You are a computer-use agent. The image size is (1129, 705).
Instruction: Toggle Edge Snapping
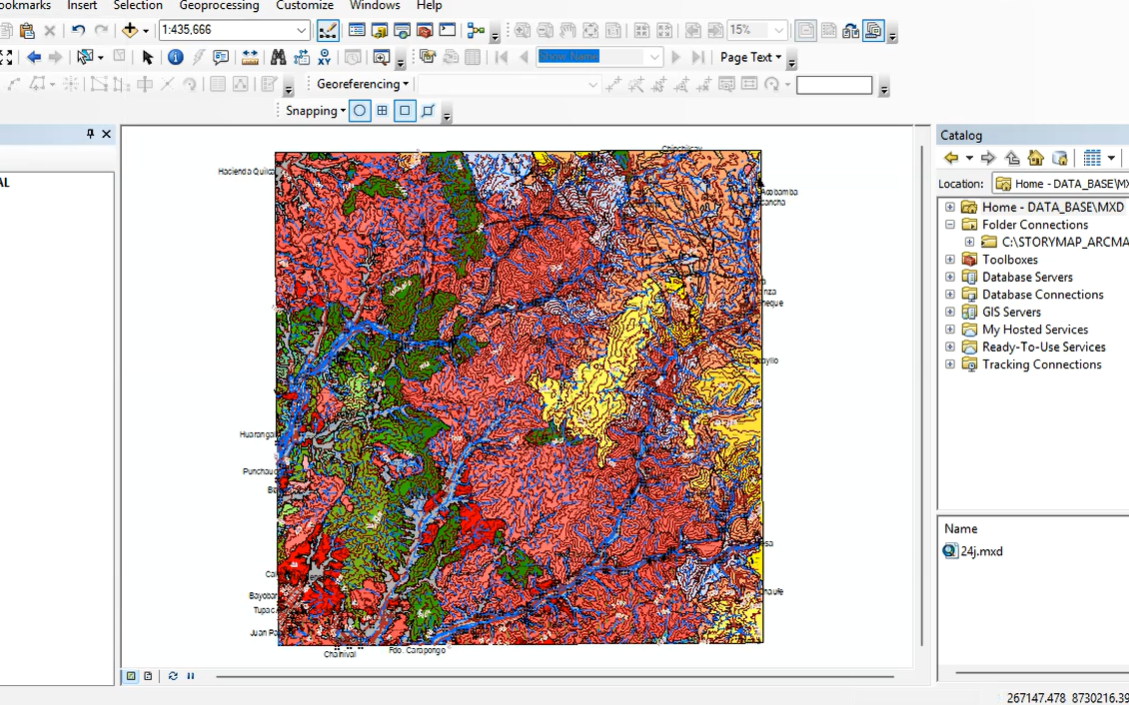[428, 111]
